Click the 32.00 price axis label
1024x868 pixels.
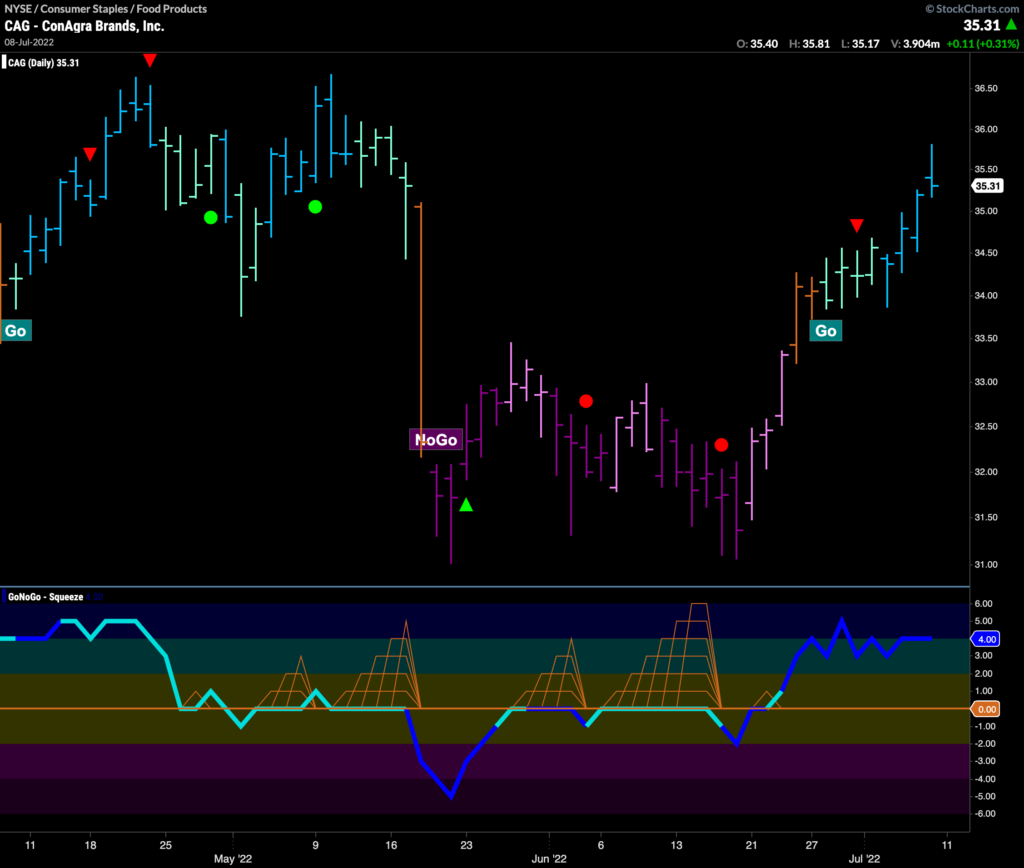tap(986, 472)
